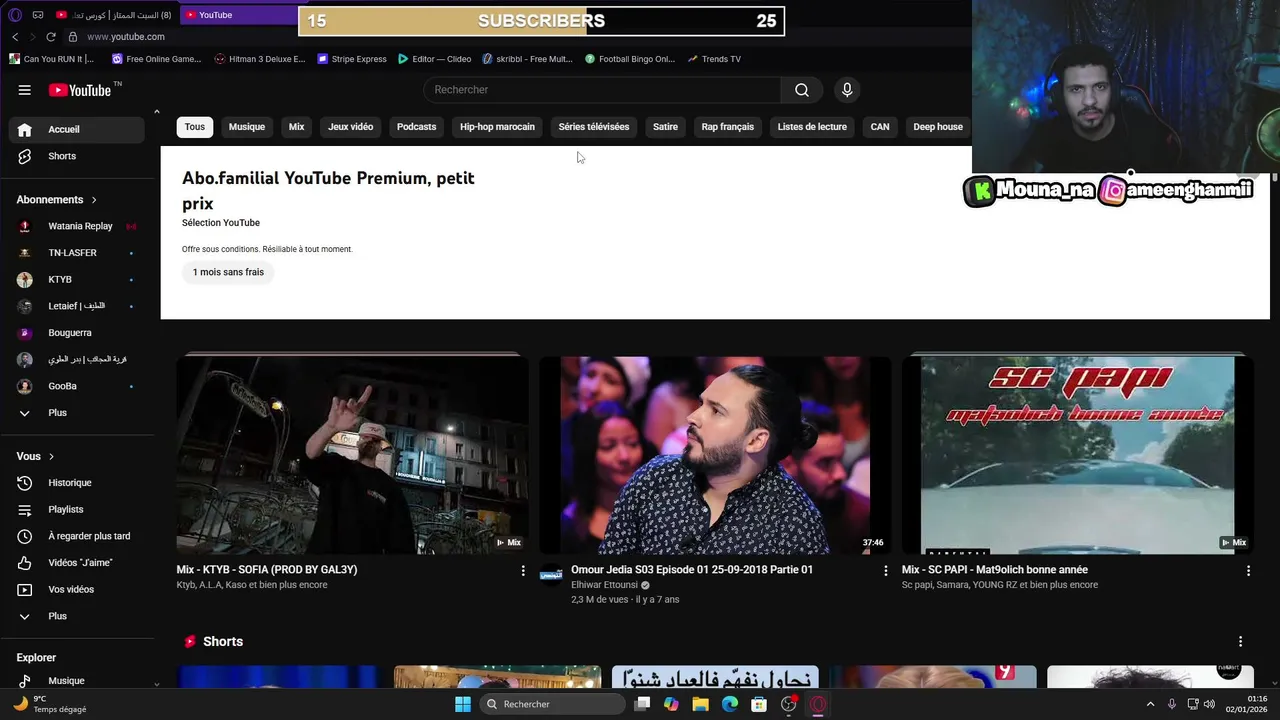Play the SC PAPI bonne année thumbnail
Screen dimensions: 1280x720
coord(1078,455)
